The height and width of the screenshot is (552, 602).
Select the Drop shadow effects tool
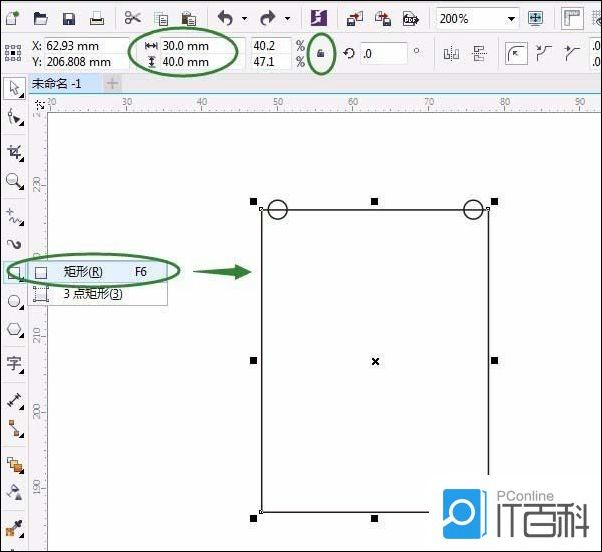pos(15,465)
